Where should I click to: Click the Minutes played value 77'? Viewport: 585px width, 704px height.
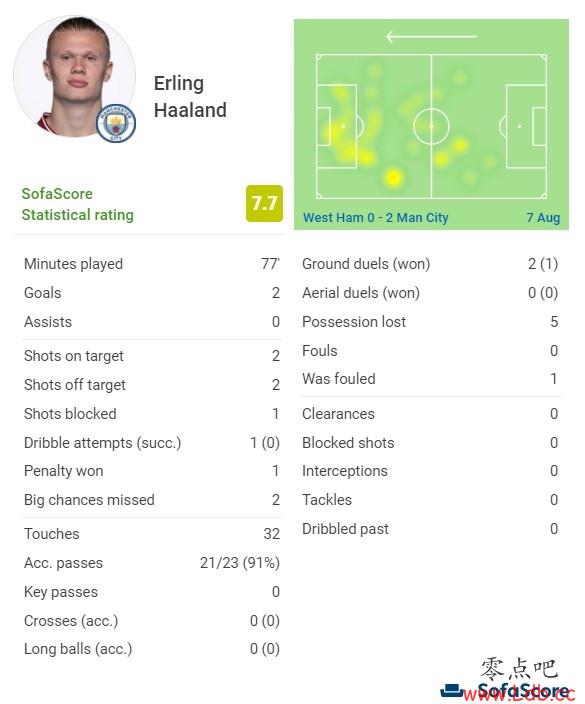pyautogui.click(x=270, y=264)
